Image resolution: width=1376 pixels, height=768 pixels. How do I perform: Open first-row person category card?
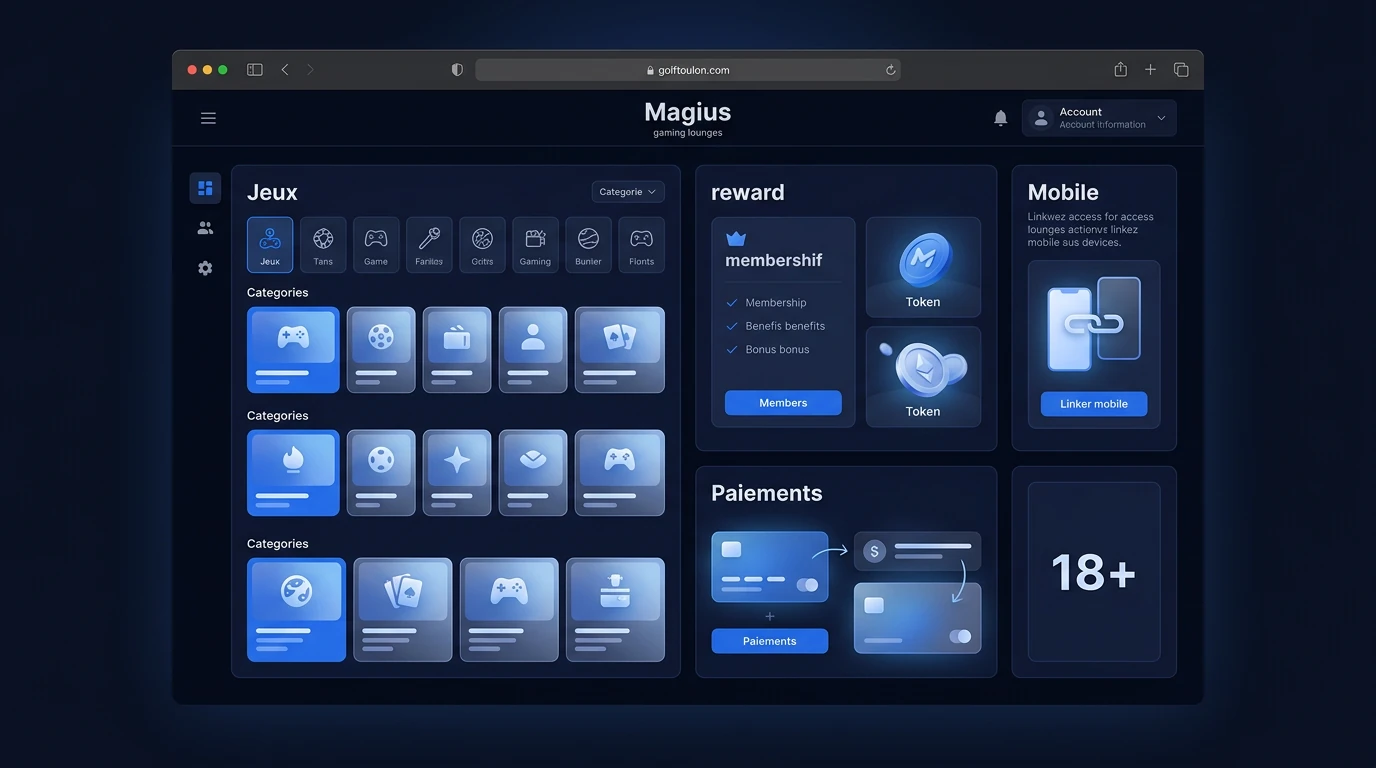pyautogui.click(x=533, y=350)
